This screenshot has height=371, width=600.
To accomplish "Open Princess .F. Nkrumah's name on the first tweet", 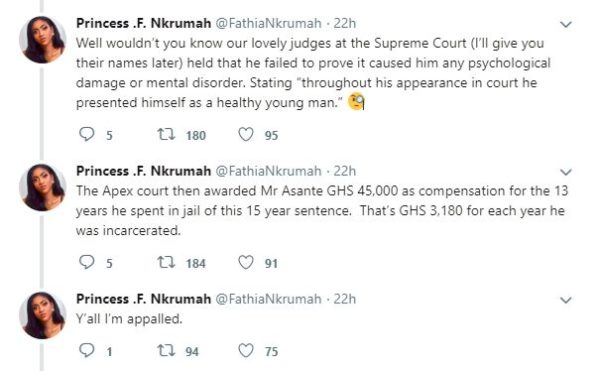I will point(143,23).
